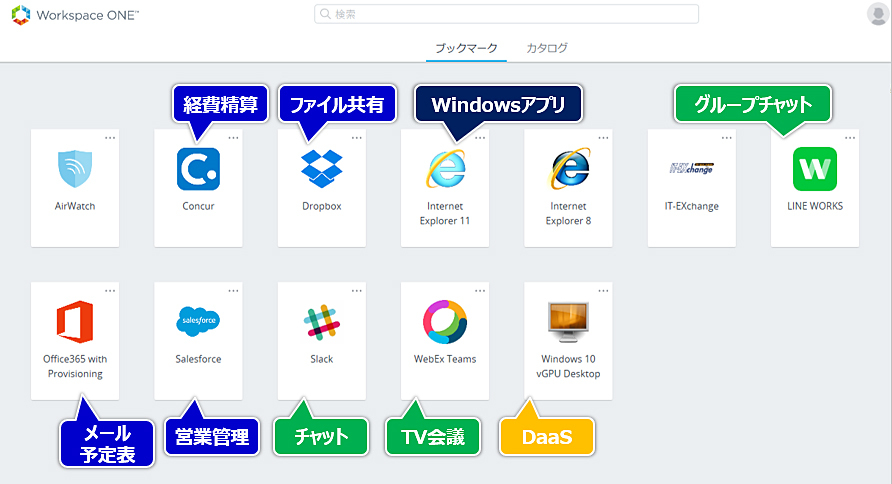Click the Dropbox label text
The width and height of the screenshot is (892, 484).
[321, 206]
